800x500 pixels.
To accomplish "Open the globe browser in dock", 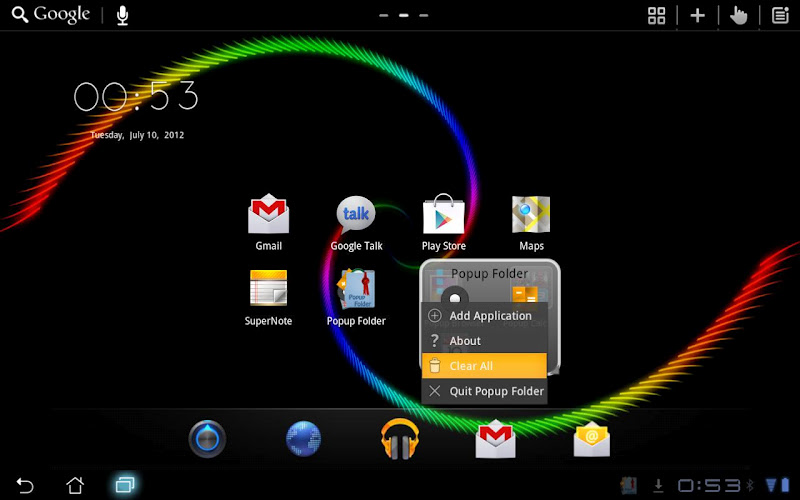I will coord(304,439).
